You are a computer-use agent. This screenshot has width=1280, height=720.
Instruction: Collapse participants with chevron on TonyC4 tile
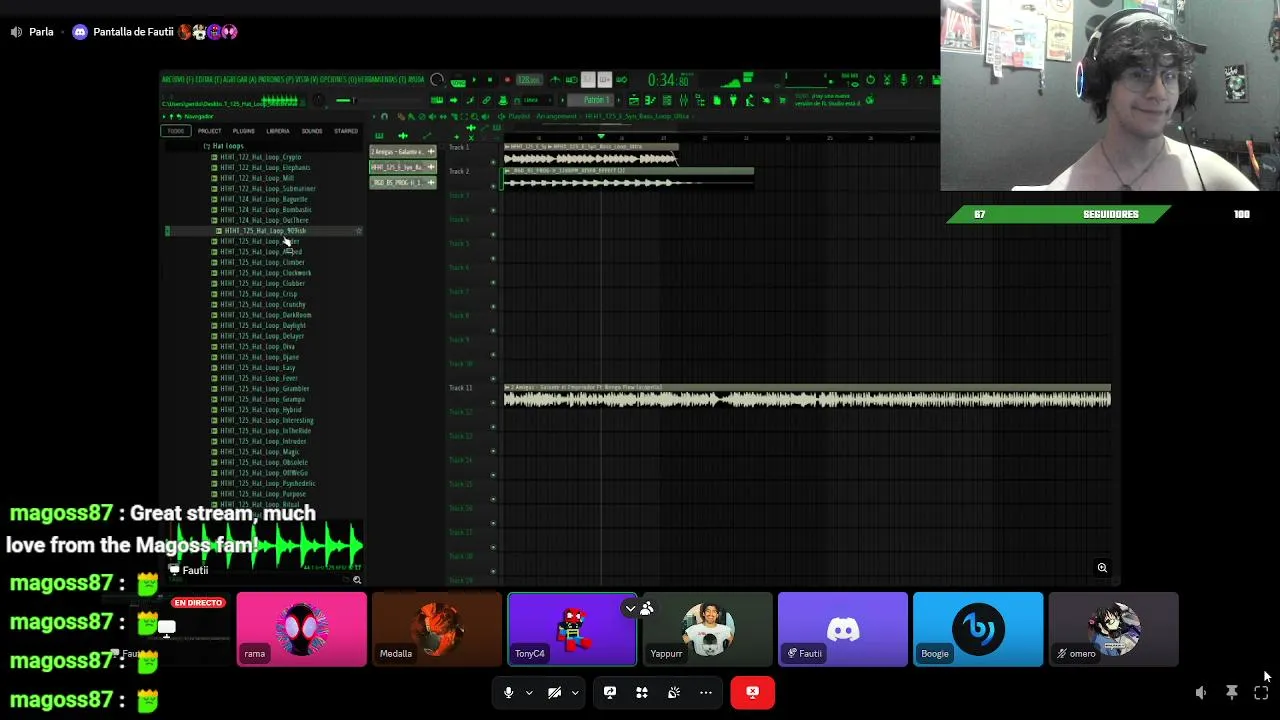coord(630,608)
